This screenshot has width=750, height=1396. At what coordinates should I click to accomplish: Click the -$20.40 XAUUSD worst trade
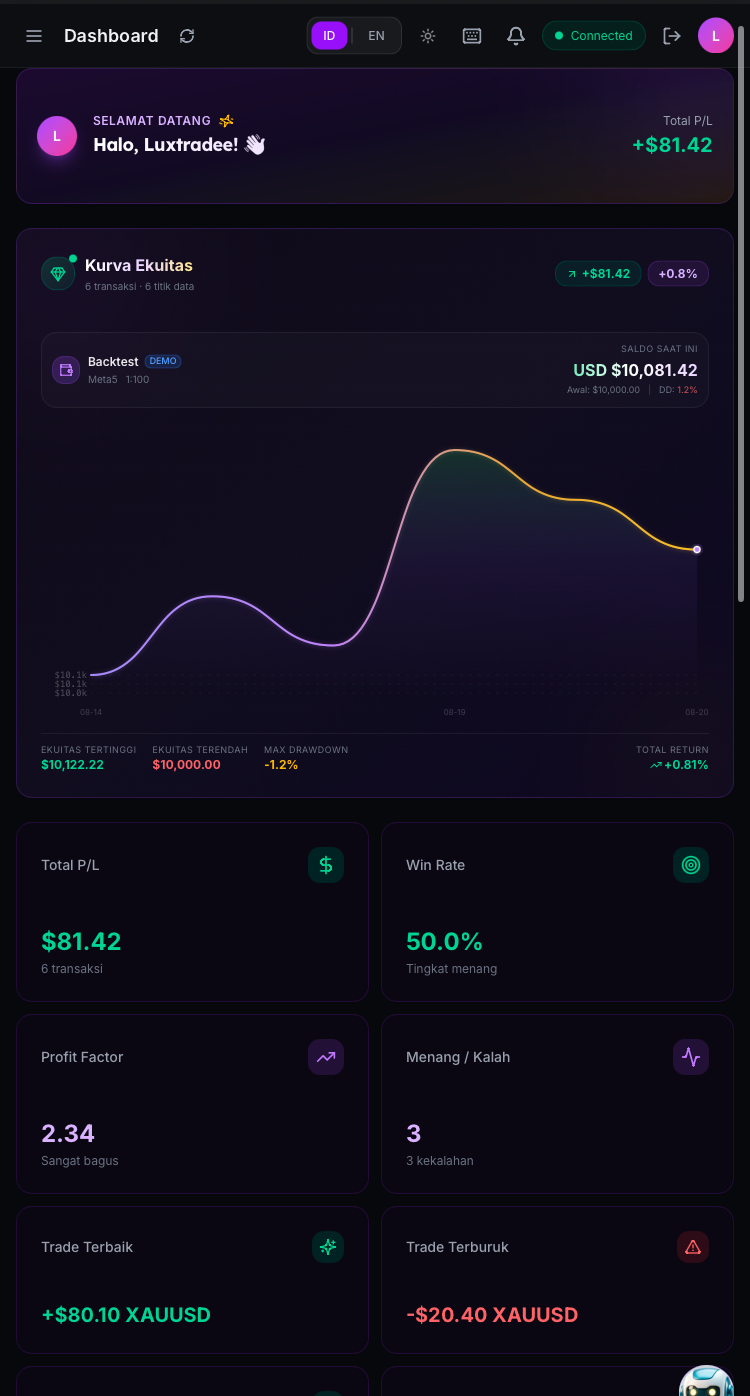(x=492, y=1315)
